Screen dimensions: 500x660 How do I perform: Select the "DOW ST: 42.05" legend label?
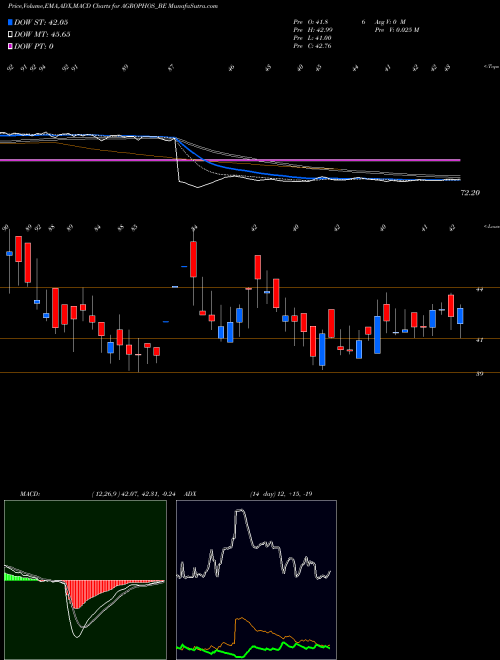tap(41, 22)
